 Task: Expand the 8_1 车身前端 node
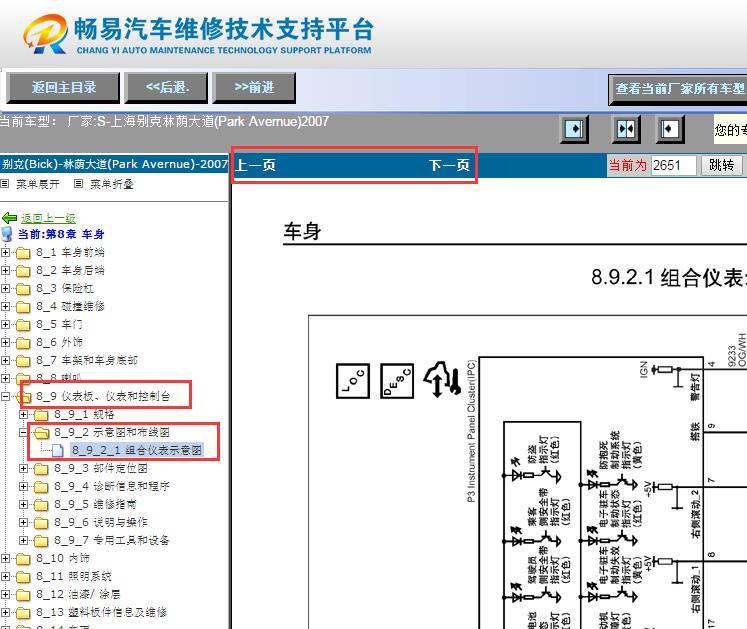(5, 253)
